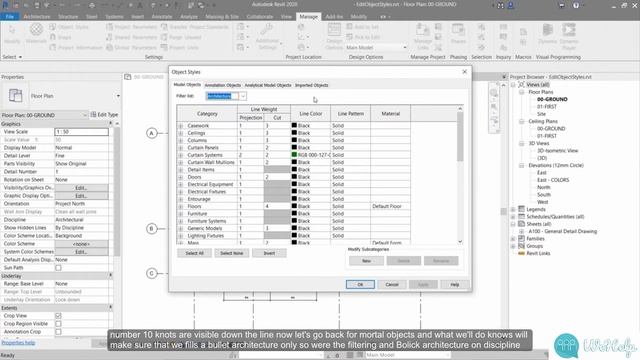Image resolution: width=640 pixels, height=360 pixels.
Task: Expand the Families node in Project Browser
Action: pyautogui.click(x=513, y=239)
